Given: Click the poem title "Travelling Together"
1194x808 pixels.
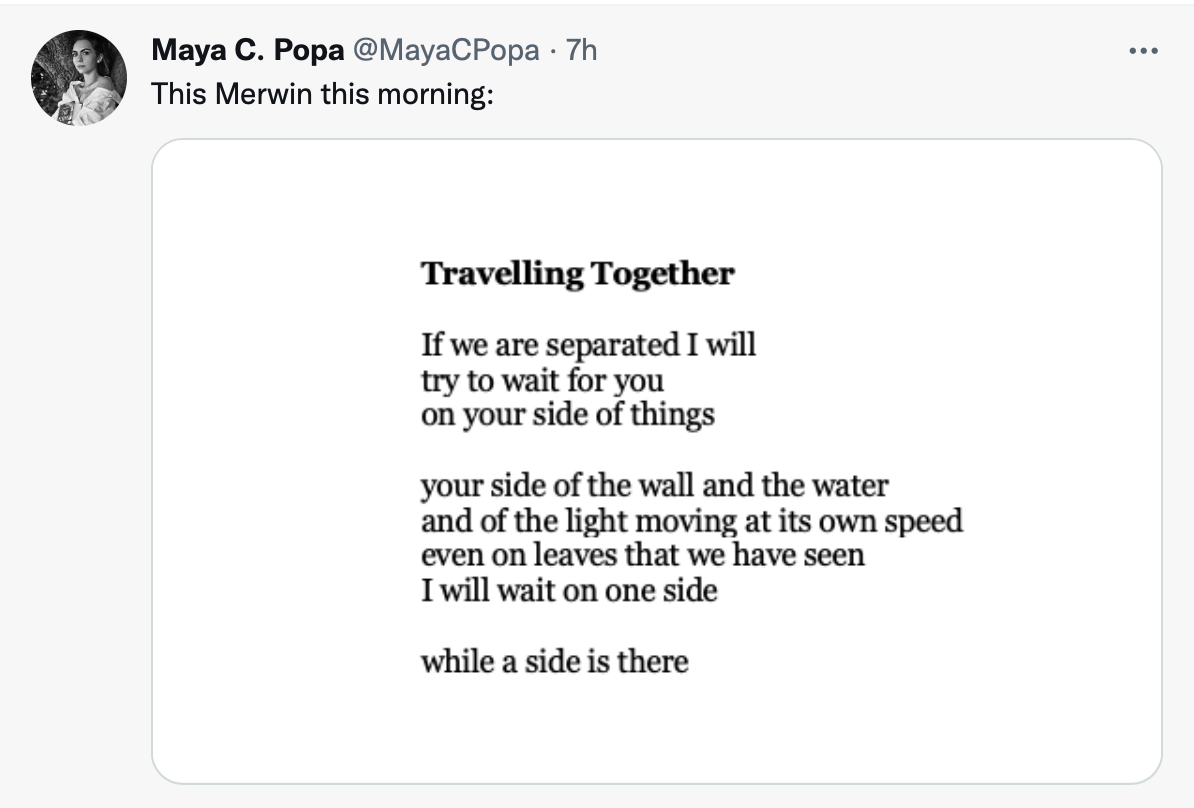Looking at the screenshot, I should coord(577,273).
